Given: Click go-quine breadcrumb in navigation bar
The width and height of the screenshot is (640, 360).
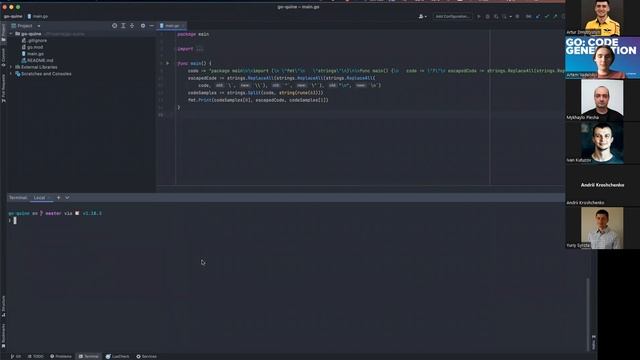Looking at the screenshot, I should click(13, 16).
